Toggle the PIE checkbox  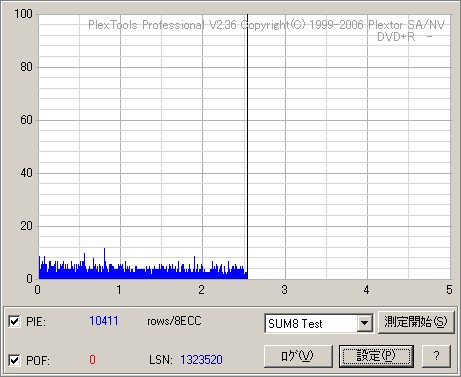(x=14, y=322)
